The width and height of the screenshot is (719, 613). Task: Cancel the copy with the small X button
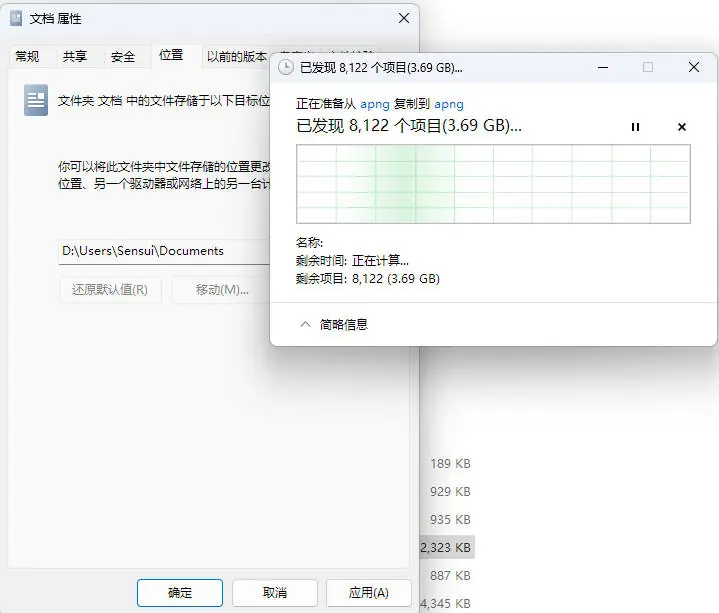click(682, 127)
